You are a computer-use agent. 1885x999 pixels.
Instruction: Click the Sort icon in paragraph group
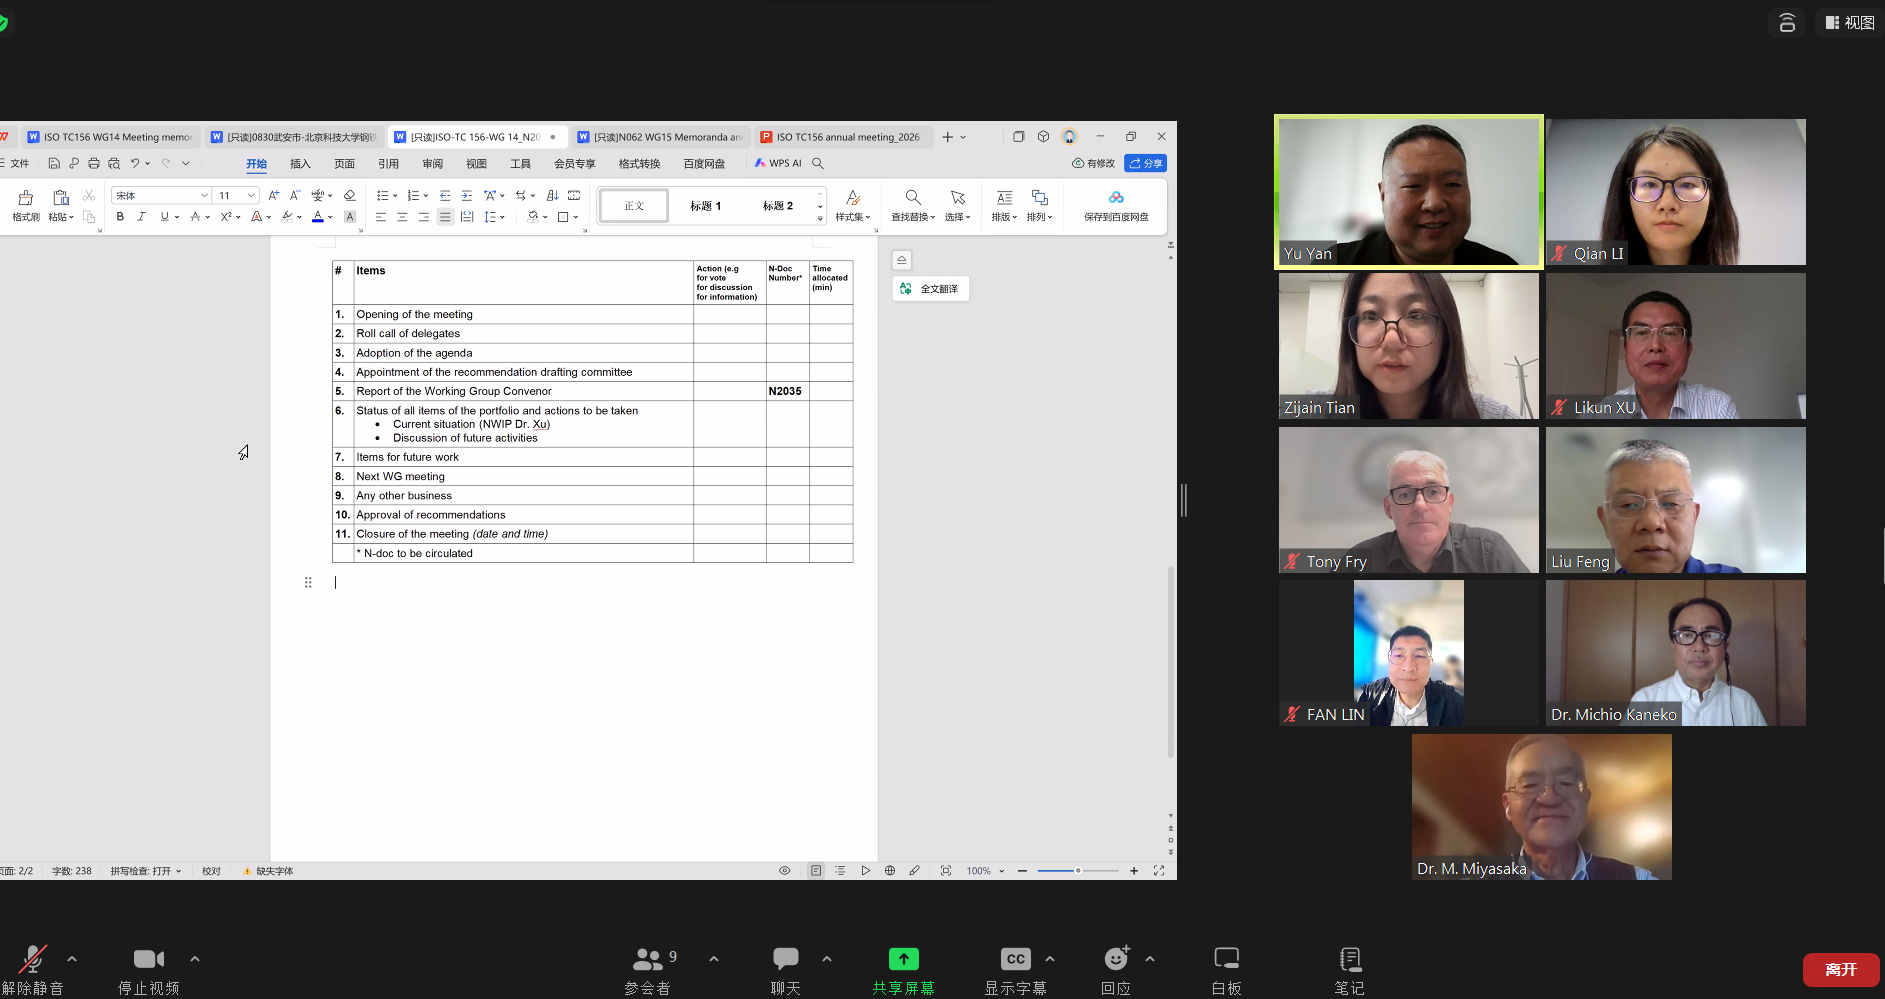552,195
